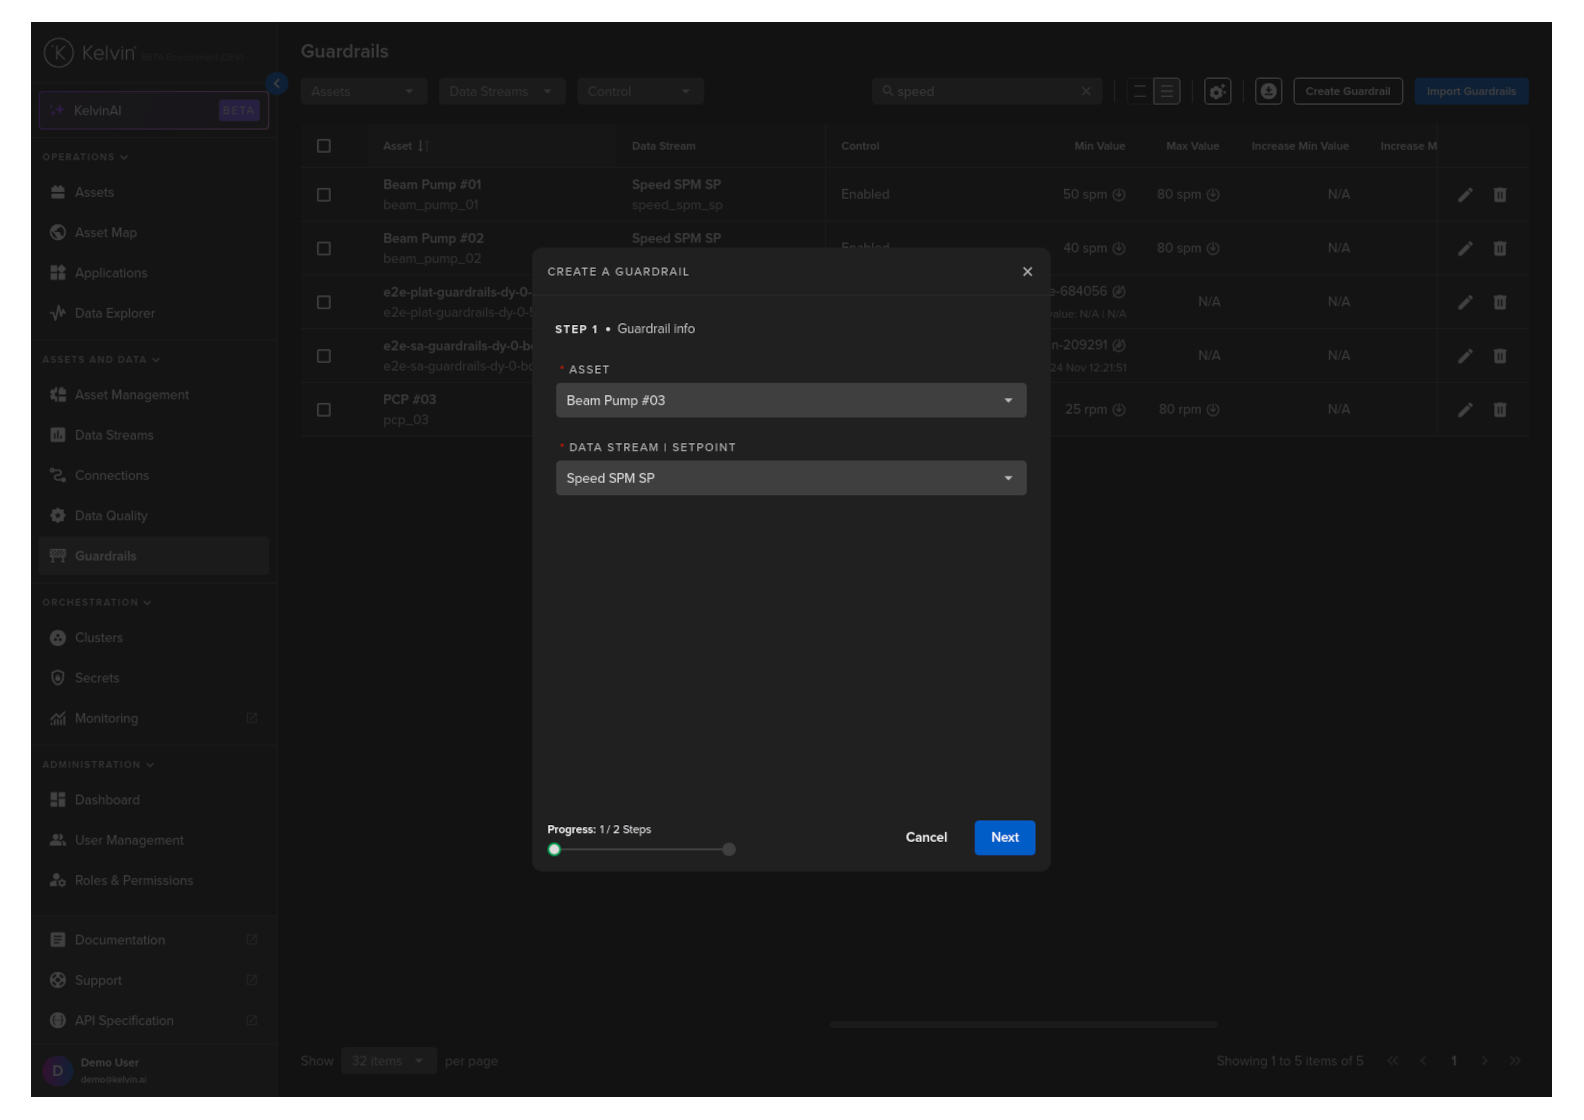The width and height of the screenshot is (1584, 1120).
Task: Tick the checkbox for Beam Pump #01
Action: [x=324, y=195]
